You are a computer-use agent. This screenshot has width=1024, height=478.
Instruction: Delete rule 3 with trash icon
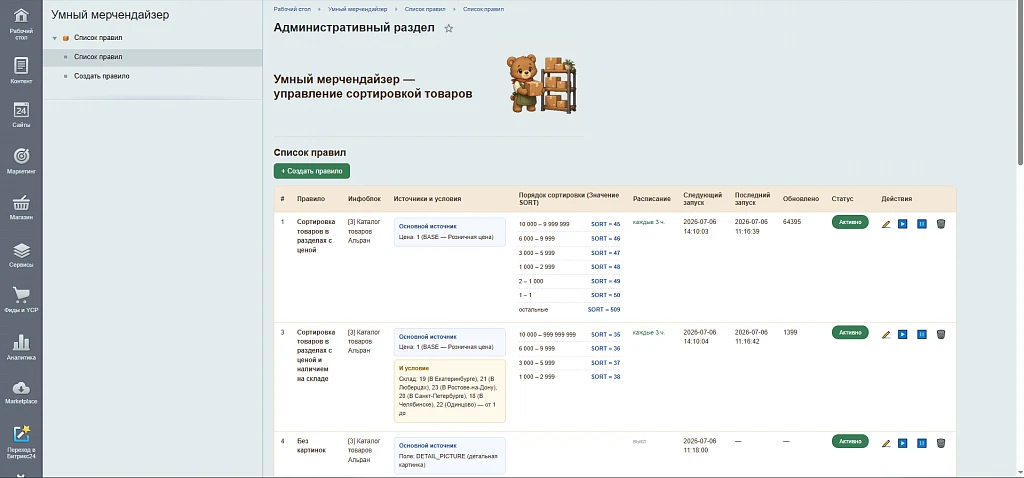940,334
